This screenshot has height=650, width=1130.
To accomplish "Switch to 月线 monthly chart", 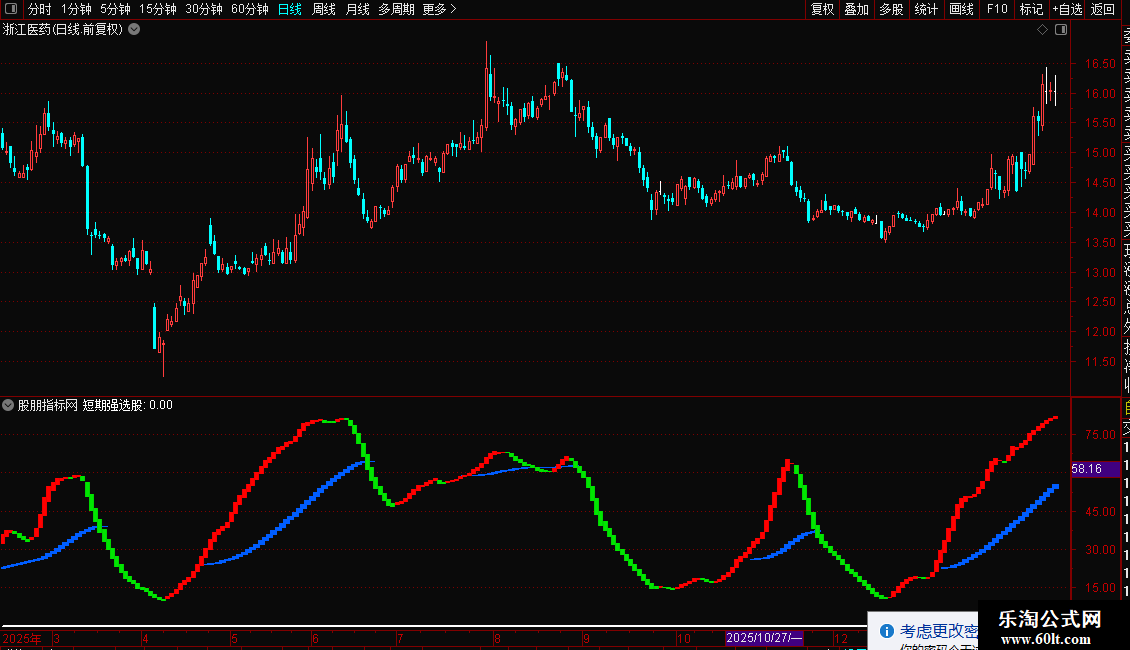I will pyautogui.click(x=357, y=9).
